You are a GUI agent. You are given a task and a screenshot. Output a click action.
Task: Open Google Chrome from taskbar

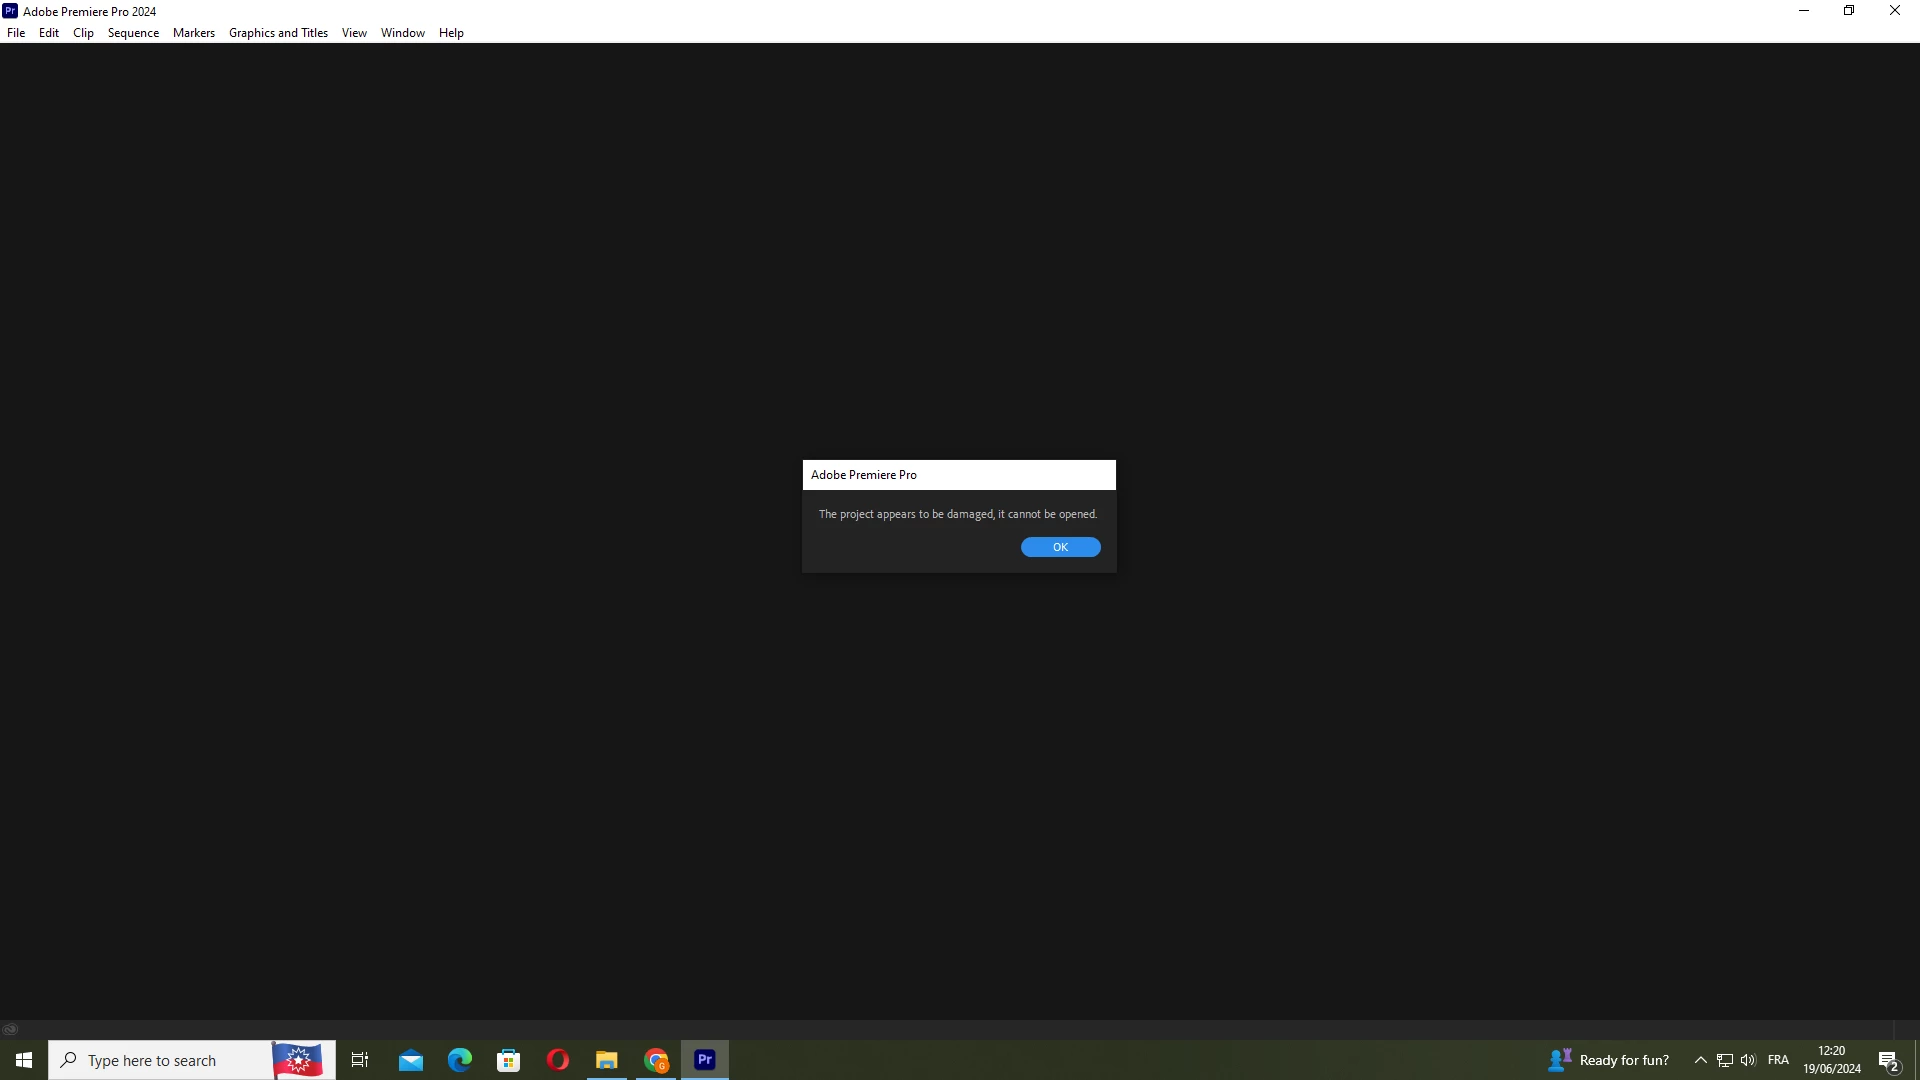tap(656, 1060)
